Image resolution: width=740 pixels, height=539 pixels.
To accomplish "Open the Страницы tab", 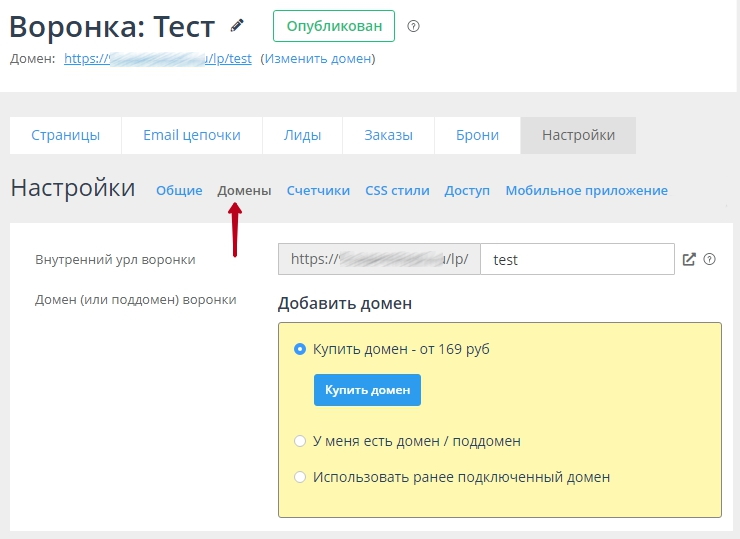I will coord(65,135).
